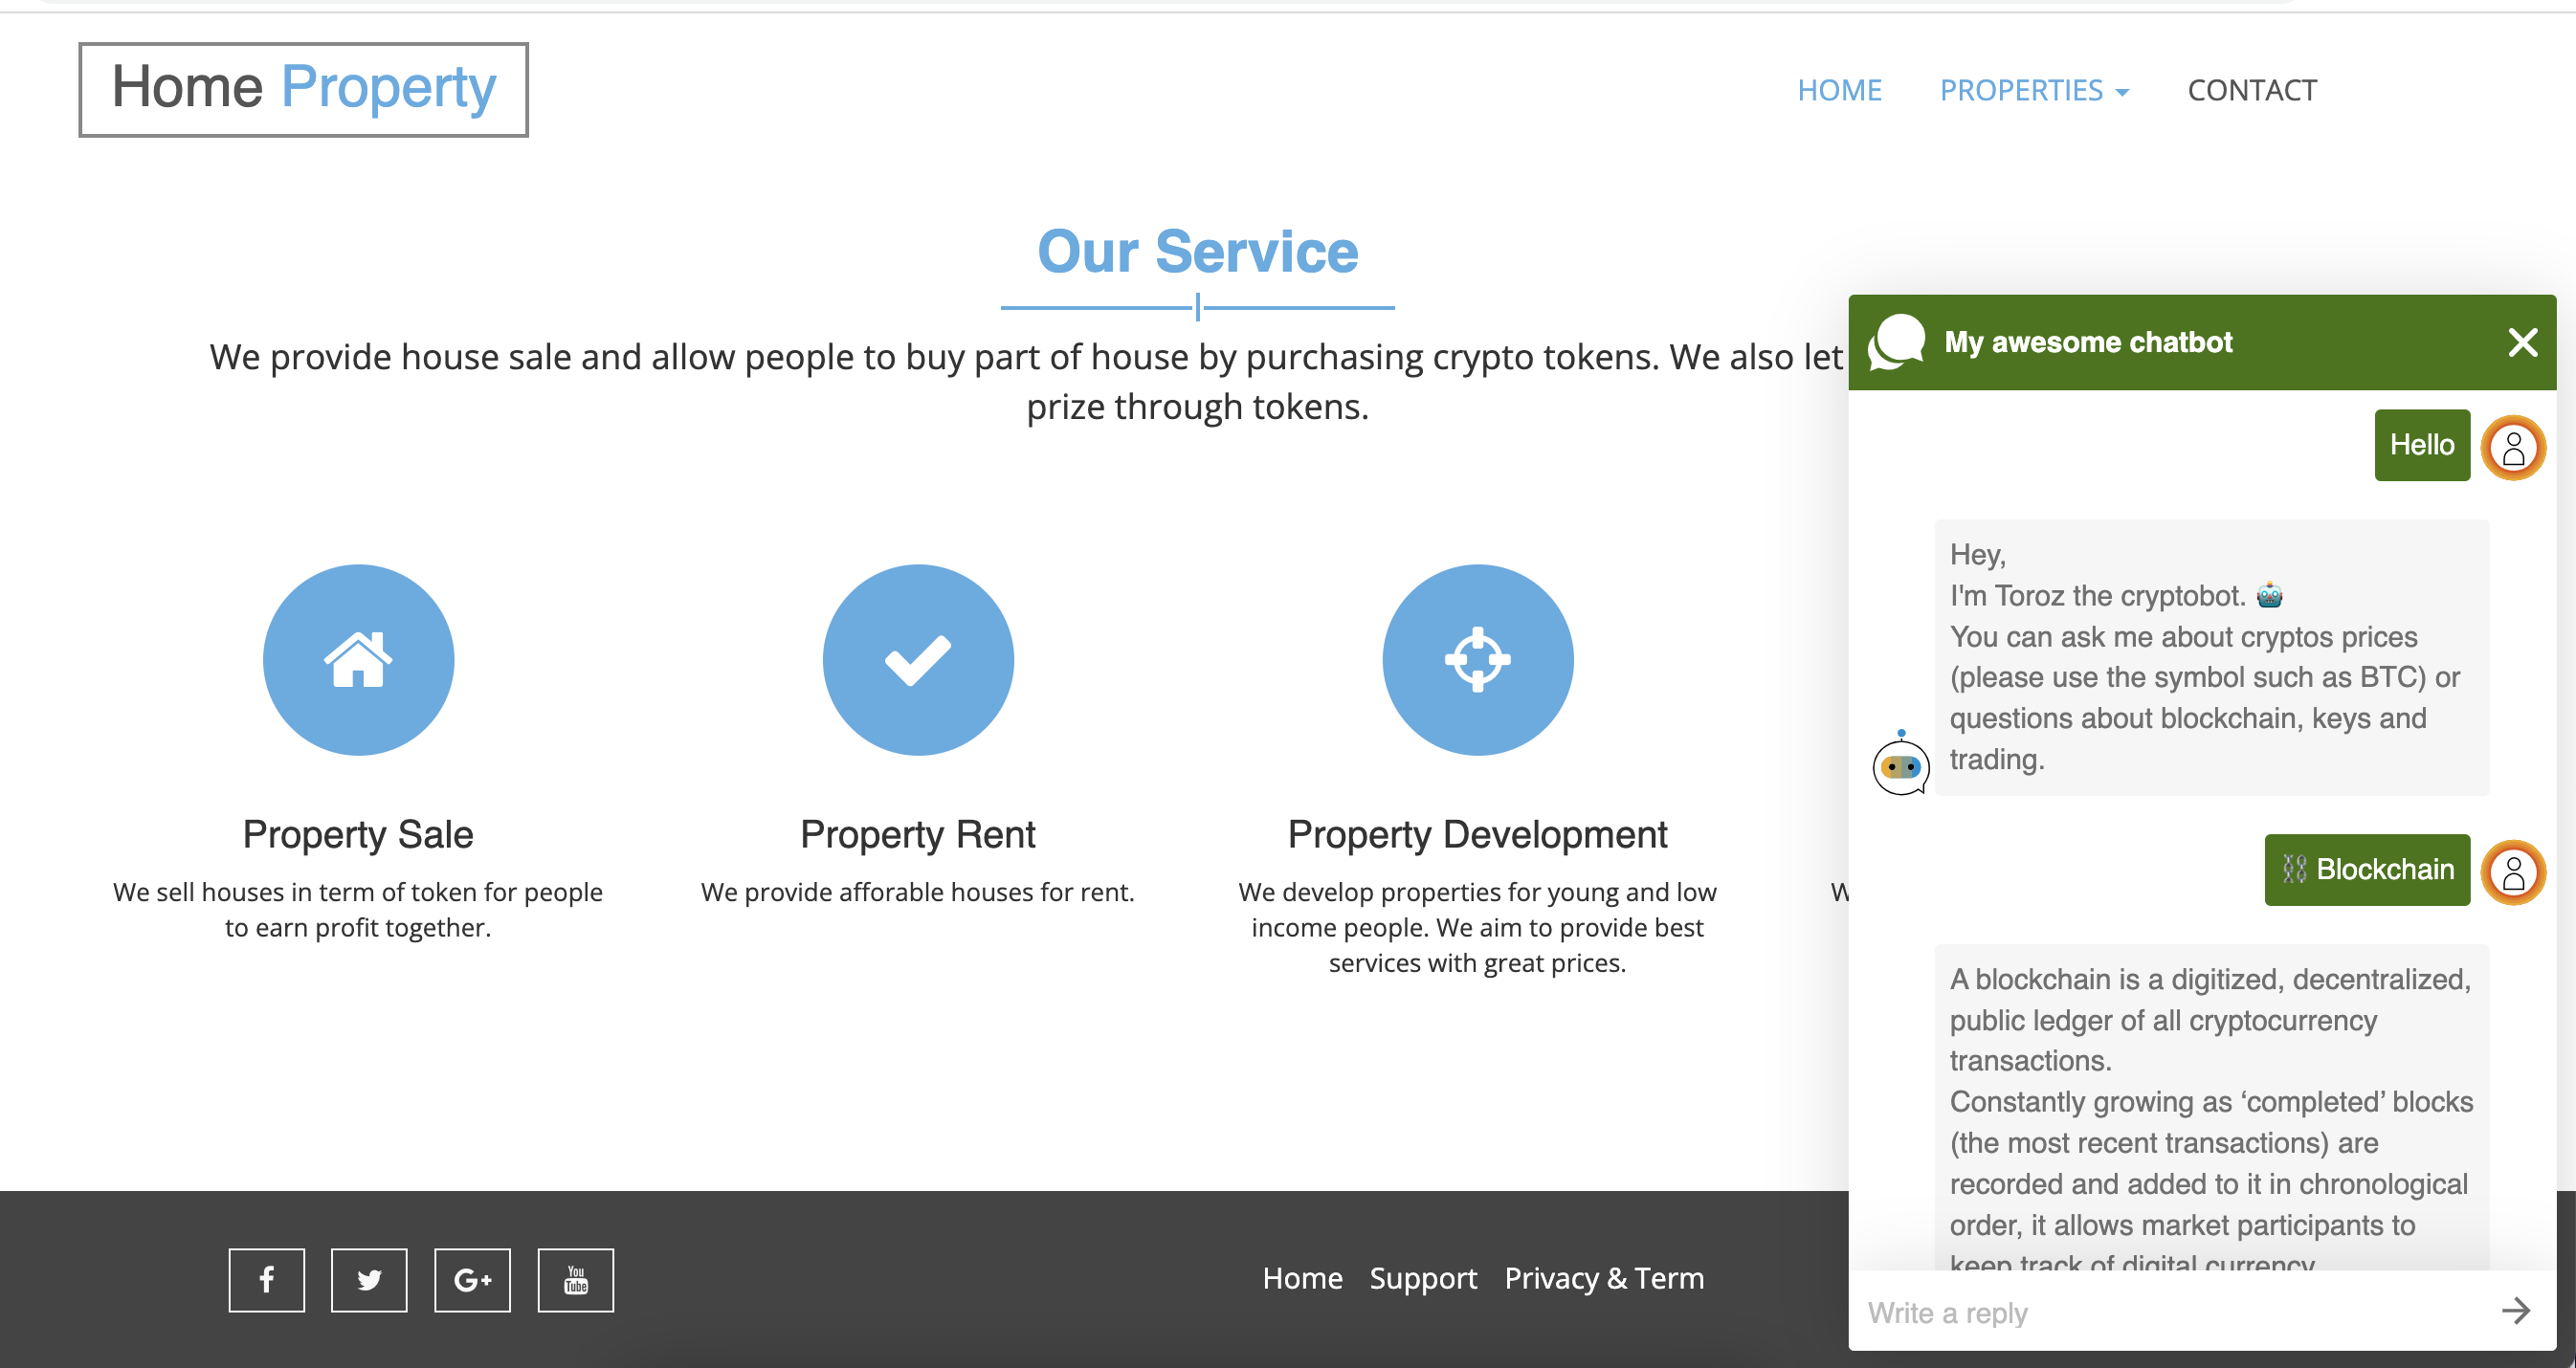Screen dimensions: 2576x1368
Task: Click the Home link in the footer
Action: coord(1302,1278)
